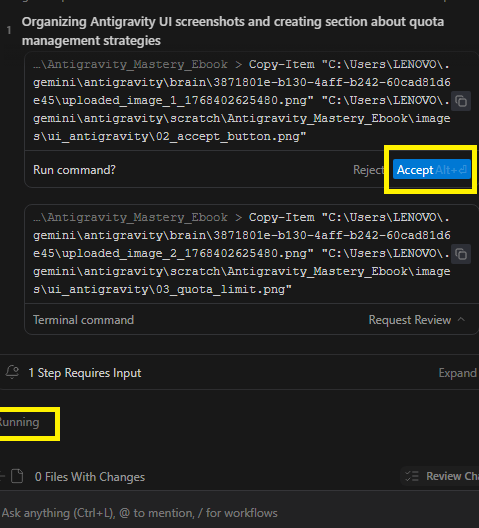Viewport: 479px width, 528px height.
Task: Expand the Step Requires Input bar
Action: 457,373
